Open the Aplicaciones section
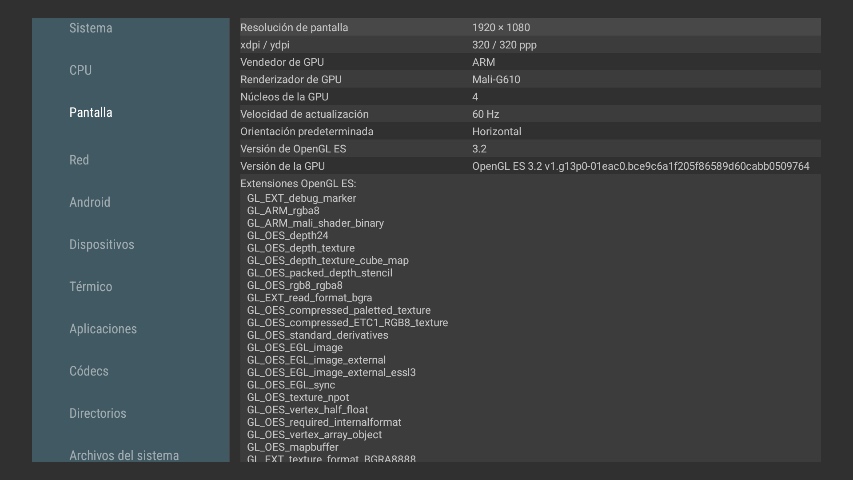Image resolution: width=853 pixels, height=480 pixels. (x=103, y=329)
